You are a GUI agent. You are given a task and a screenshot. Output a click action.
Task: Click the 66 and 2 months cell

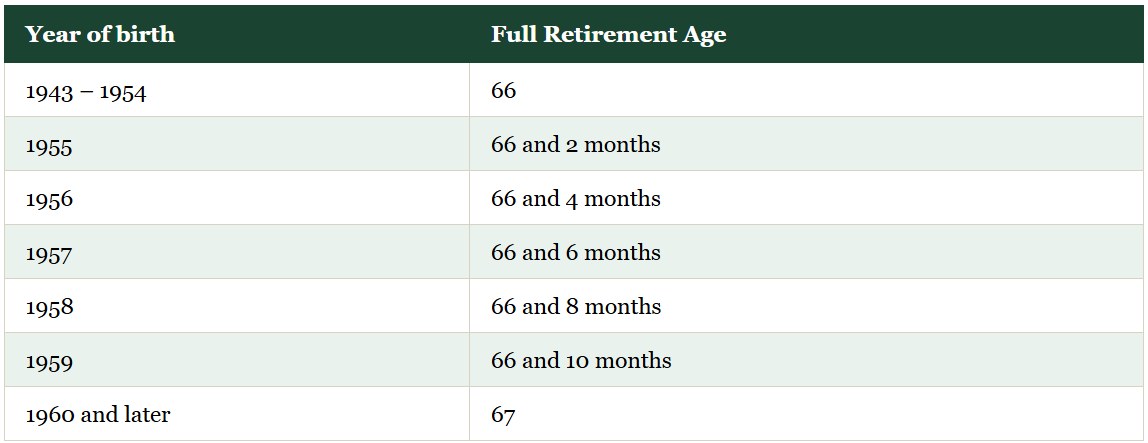[x=806, y=144]
